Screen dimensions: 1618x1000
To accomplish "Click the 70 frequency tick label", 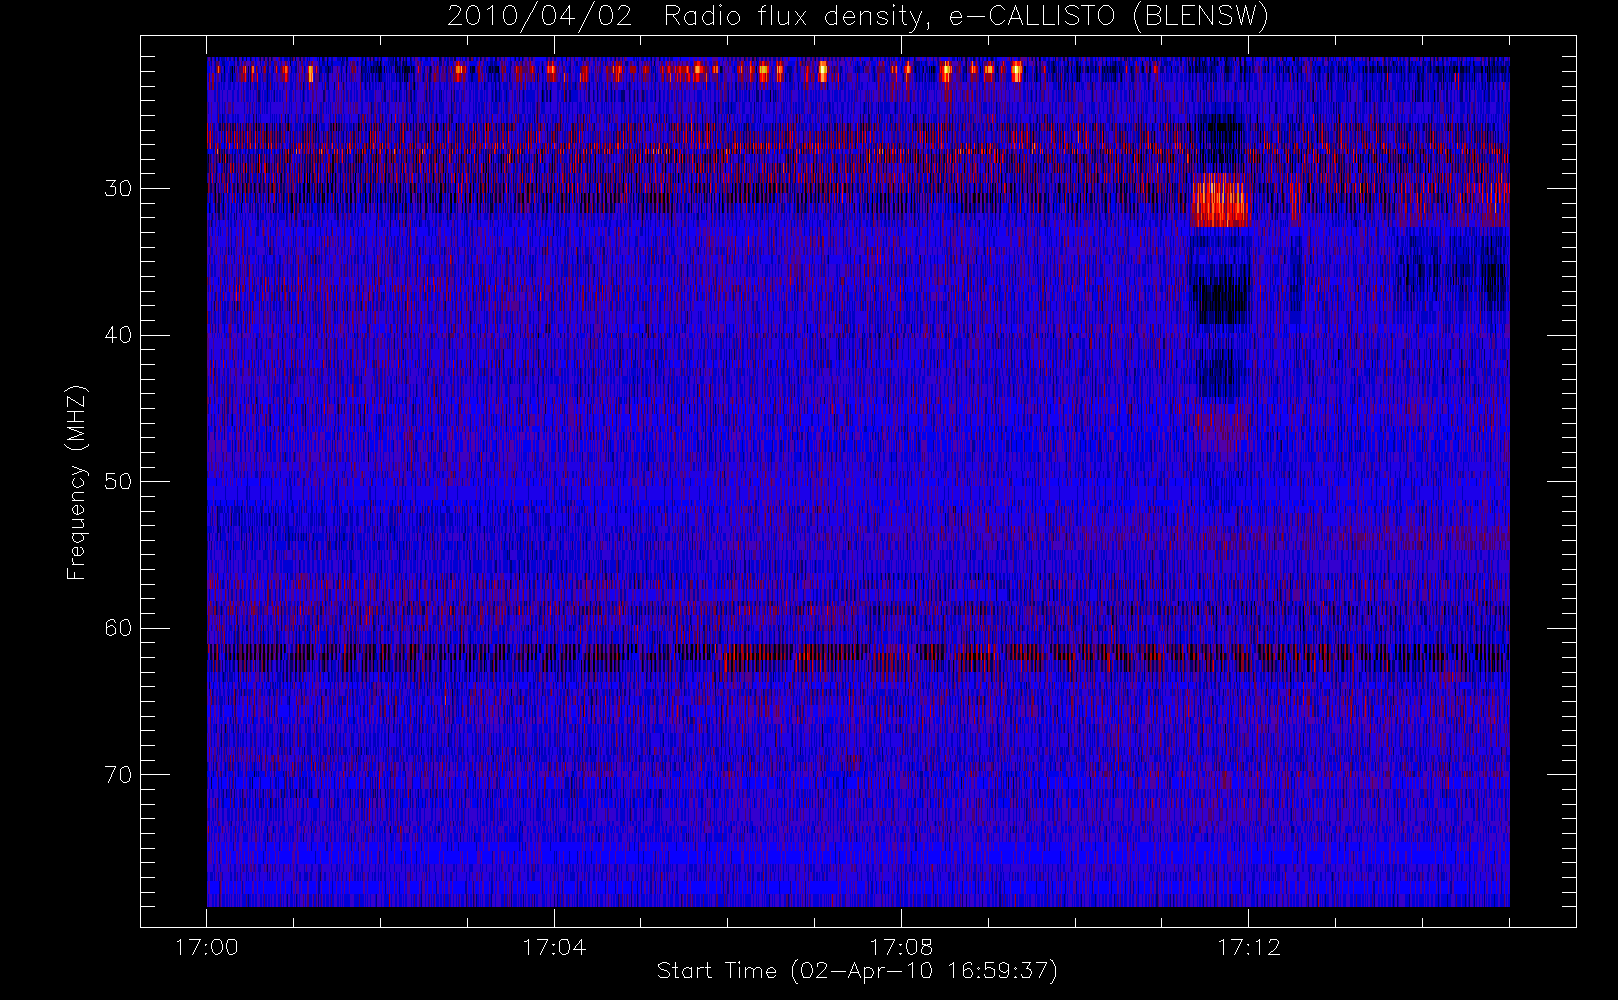I will (118, 775).
